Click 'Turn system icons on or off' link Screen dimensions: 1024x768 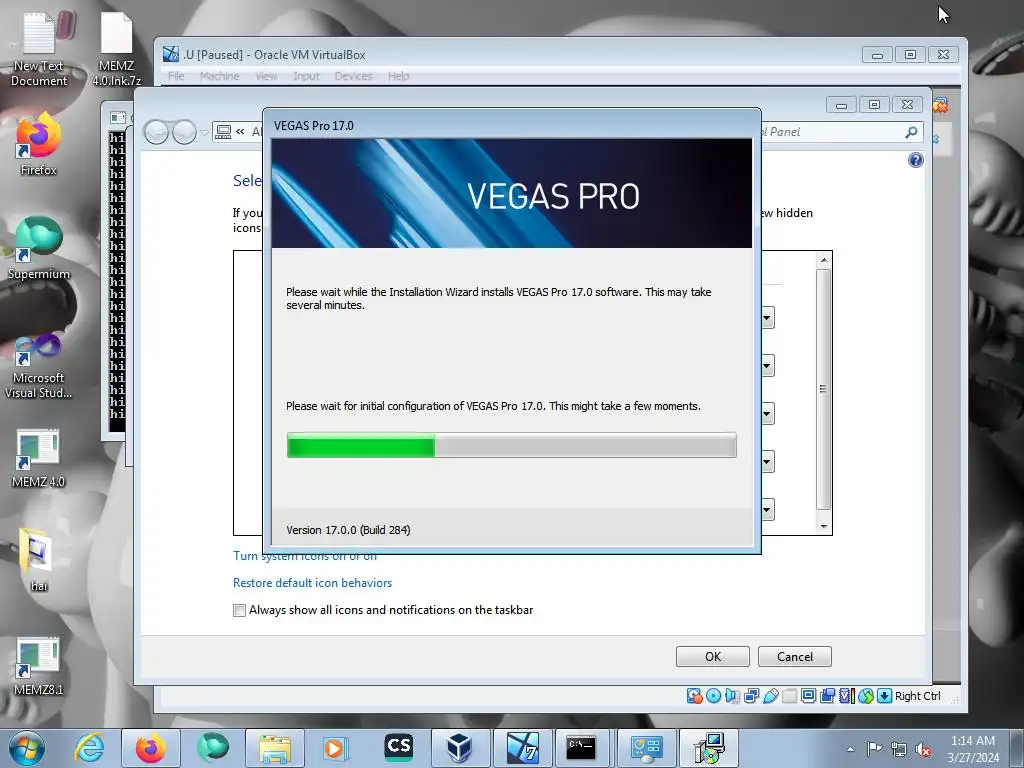(x=305, y=556)
